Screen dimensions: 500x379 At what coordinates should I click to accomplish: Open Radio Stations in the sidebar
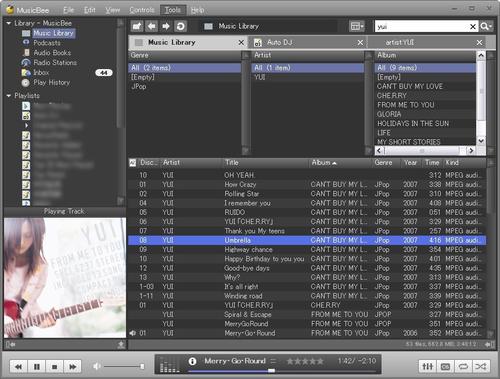point(55,63)
